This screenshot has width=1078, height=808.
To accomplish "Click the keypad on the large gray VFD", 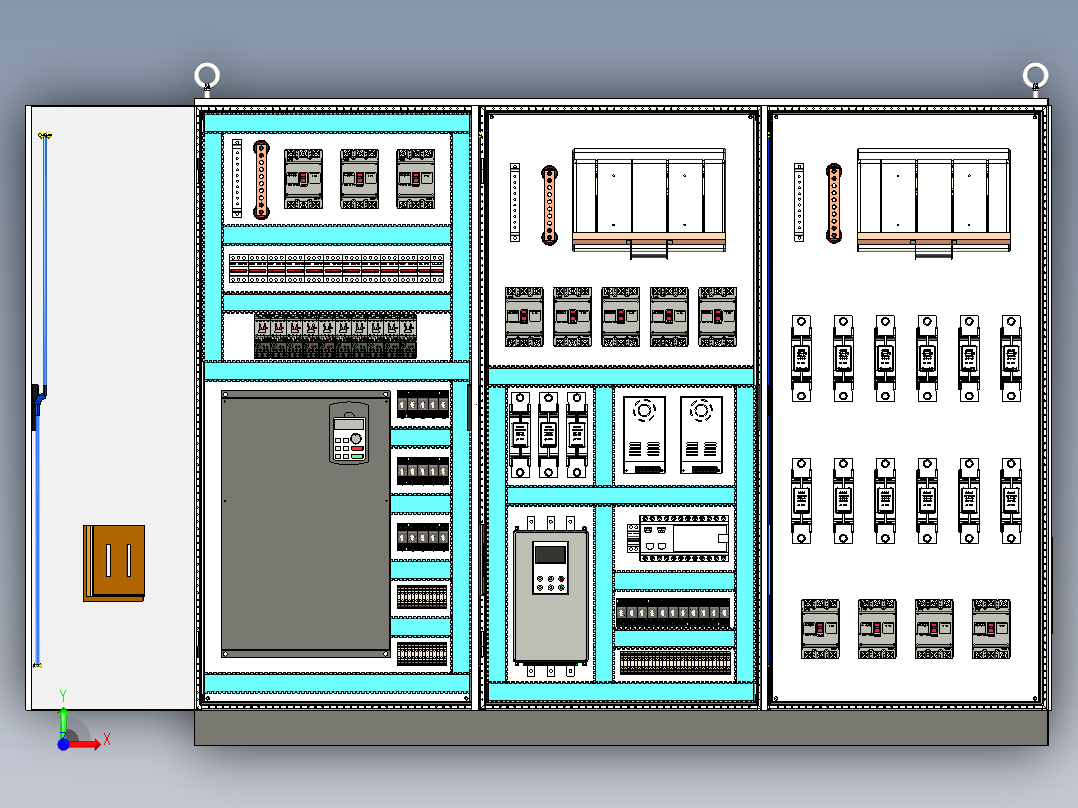I will click(349, 433).
